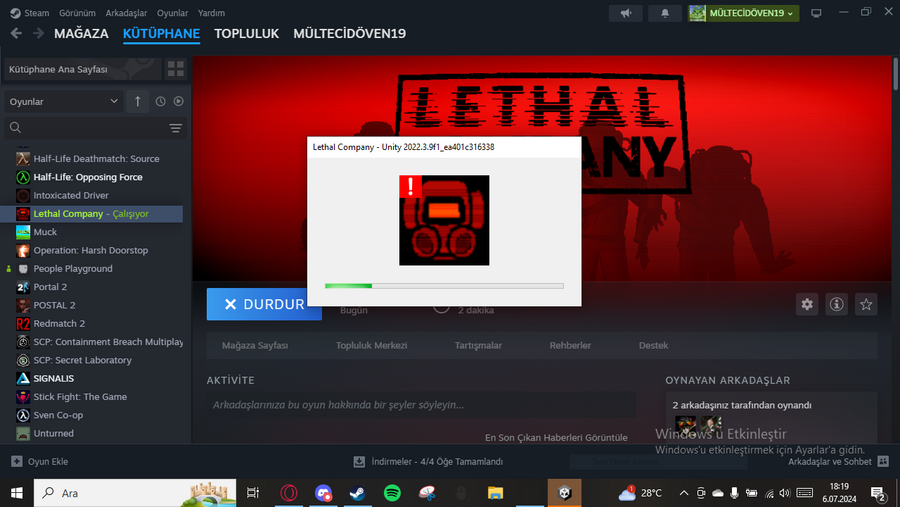The width and height of the screenshot is (900, 507).
Task: Open Lethal Company settings gear
Action: pyautogui.click(x=807, y=304)
